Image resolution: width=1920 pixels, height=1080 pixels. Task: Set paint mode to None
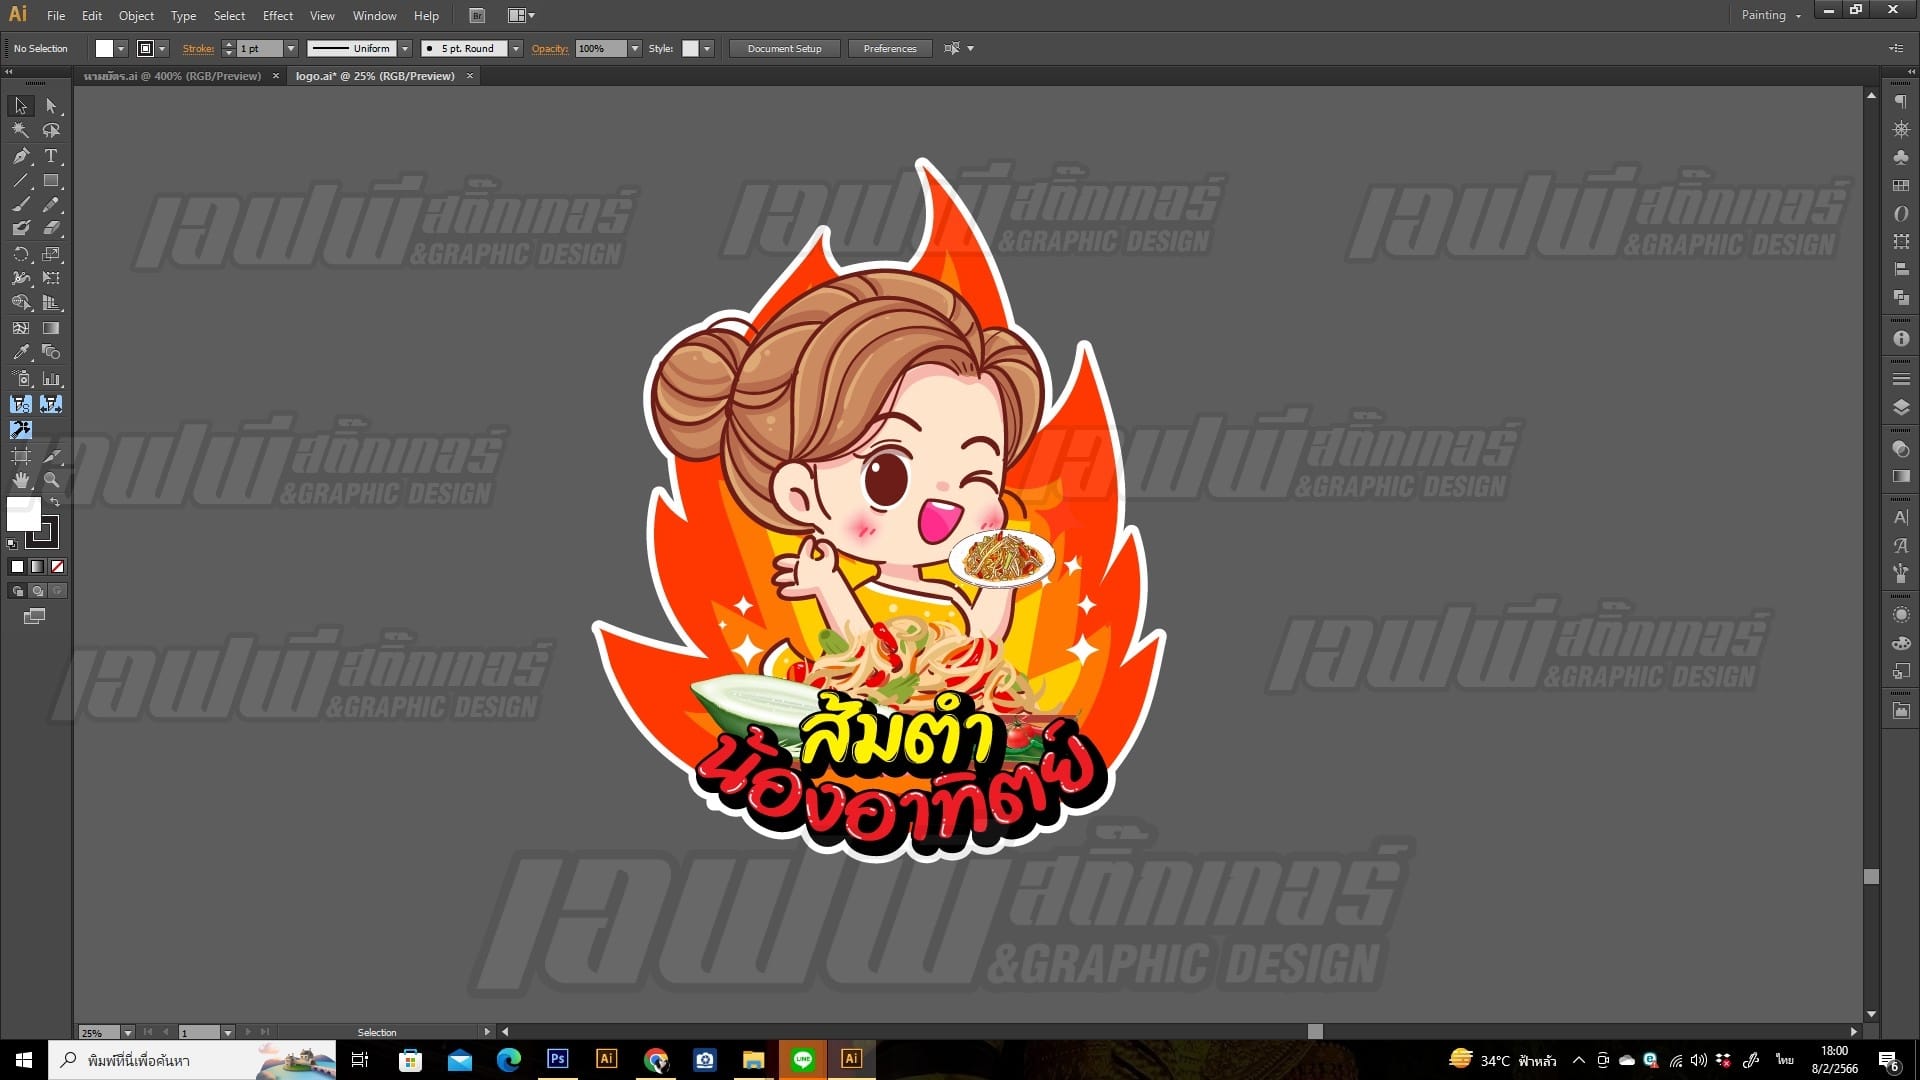coord(58,567)
